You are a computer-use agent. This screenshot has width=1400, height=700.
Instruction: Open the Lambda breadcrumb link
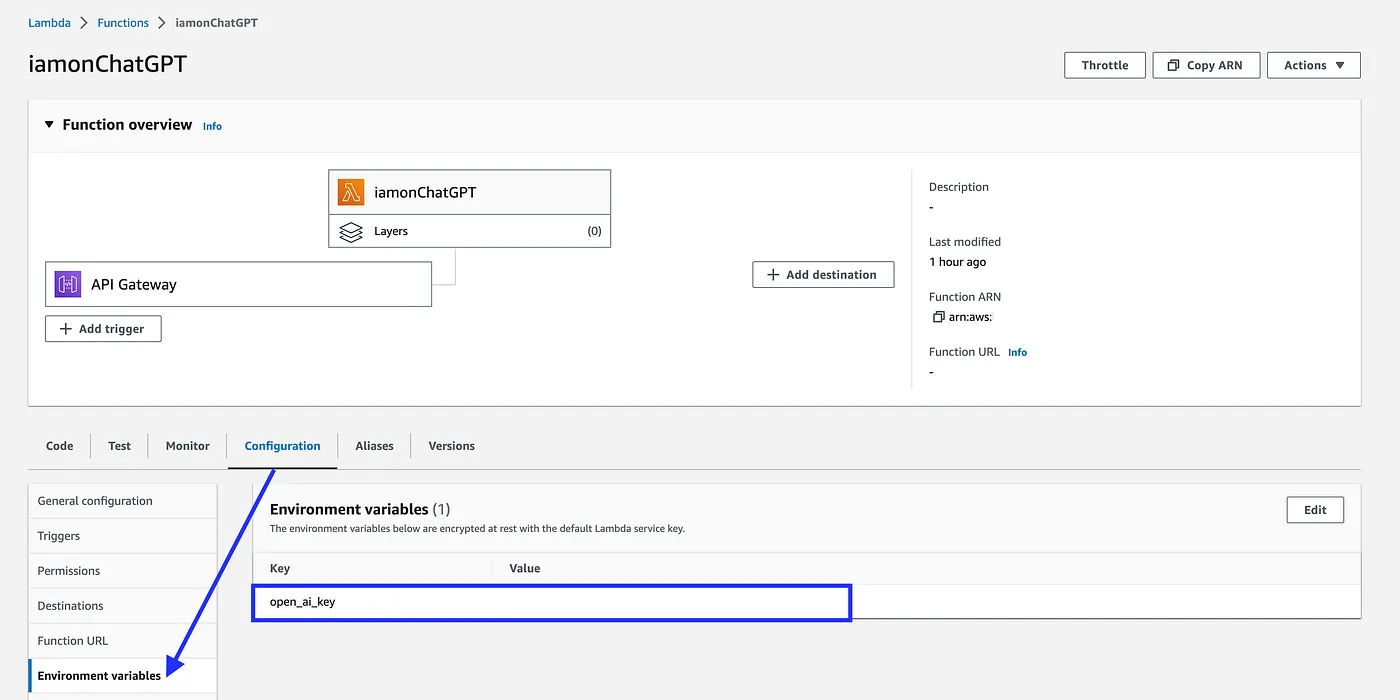[x=49, y=22]
